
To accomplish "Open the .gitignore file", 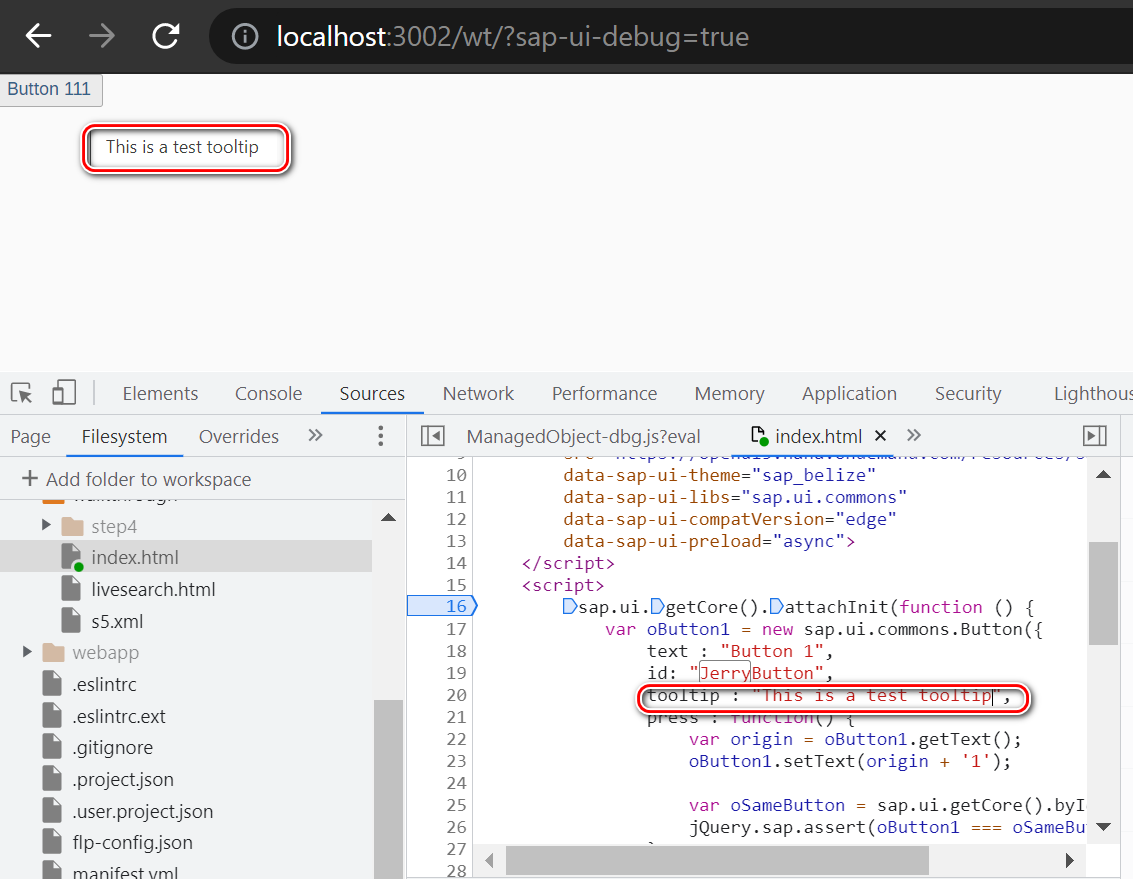I will tap(112, 747).
